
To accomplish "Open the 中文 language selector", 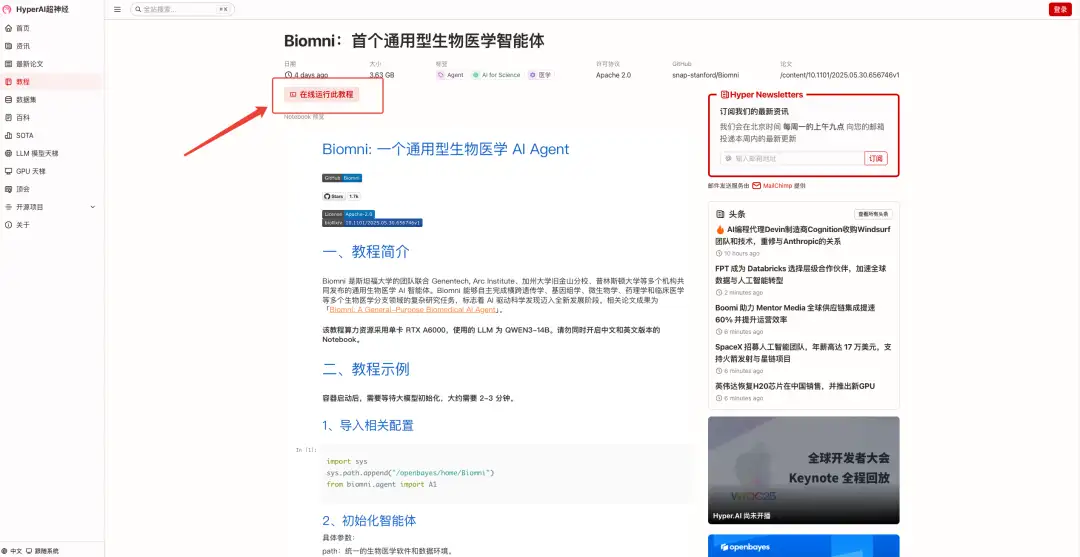I will [x=12, y=551].
